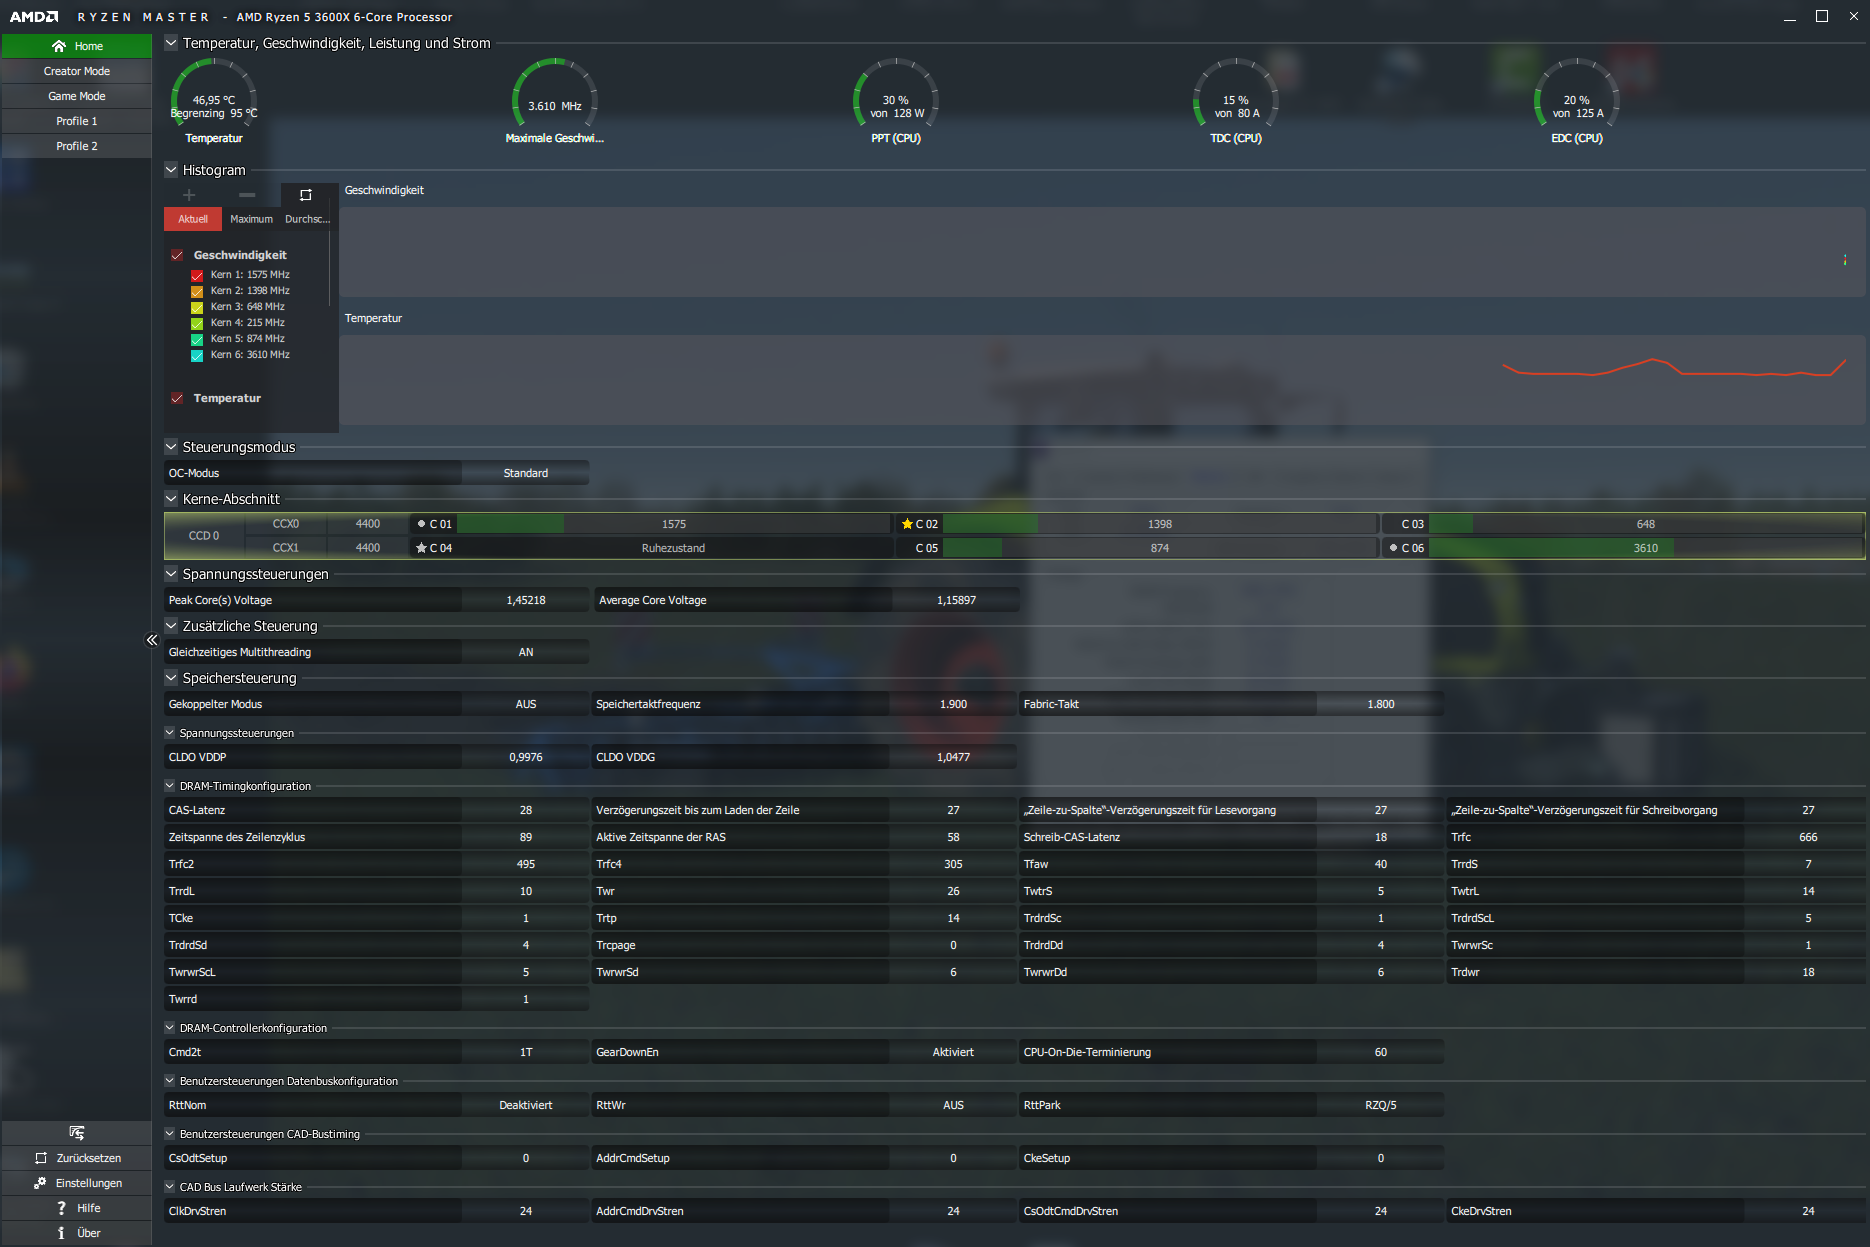Click the Zurücksetzen button label

pyautogui.click(x=89, y=1158)
